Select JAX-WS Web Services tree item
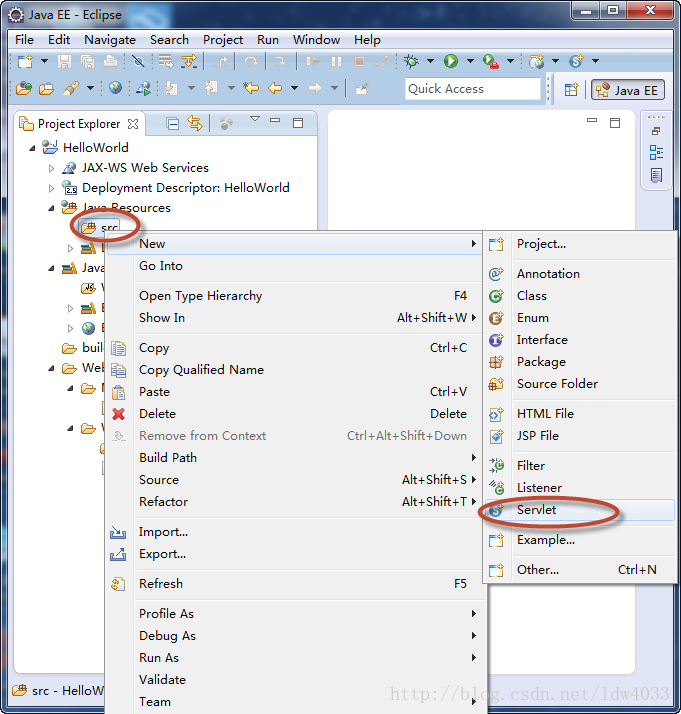Image resolution: width=681 pixels, height=714 pixels. click(x=145, y=168)
